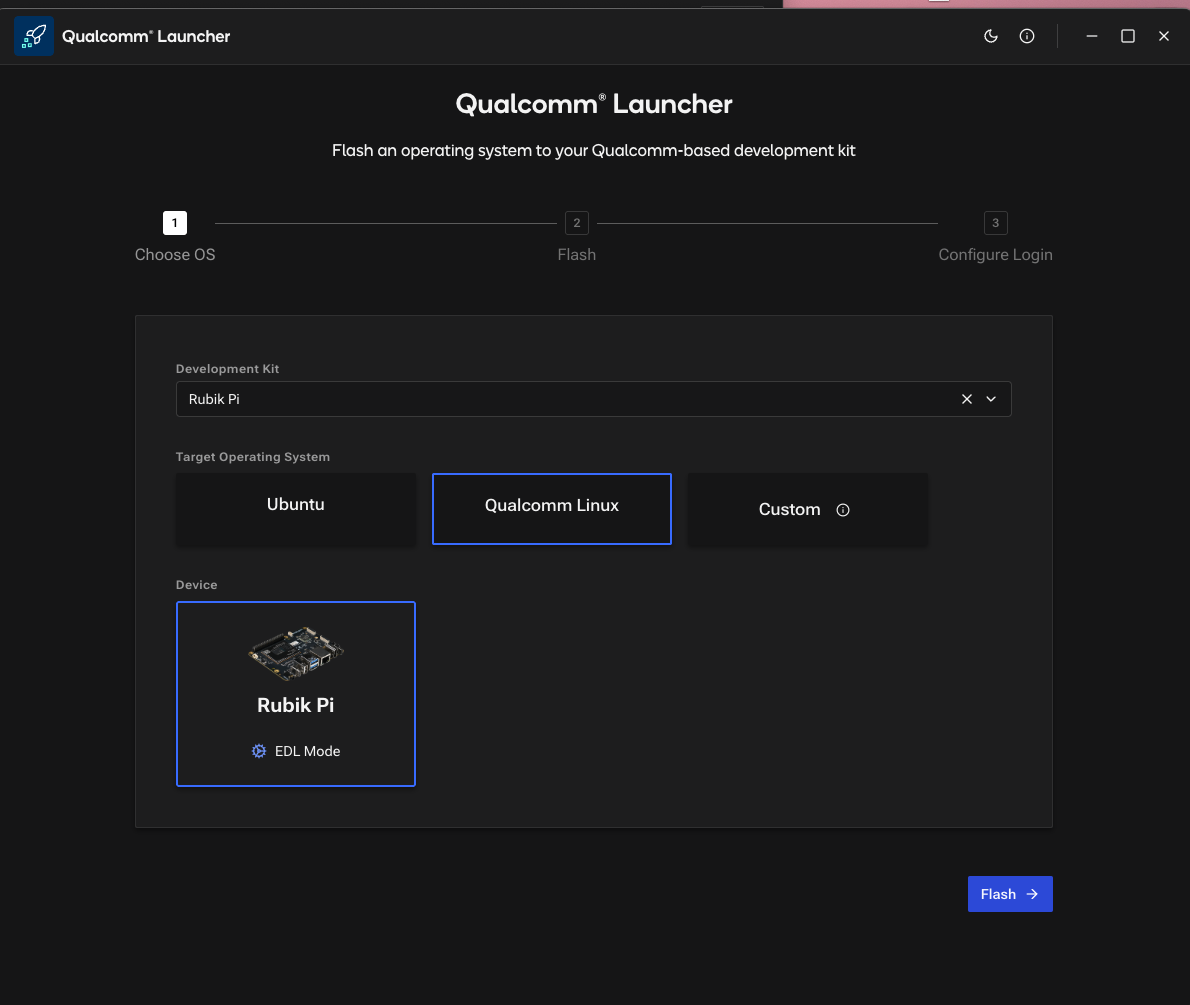Click the Development Kit field showing Rubik Pi
The height and width of the screenshot is (1005, 1190).
(593, 399)
